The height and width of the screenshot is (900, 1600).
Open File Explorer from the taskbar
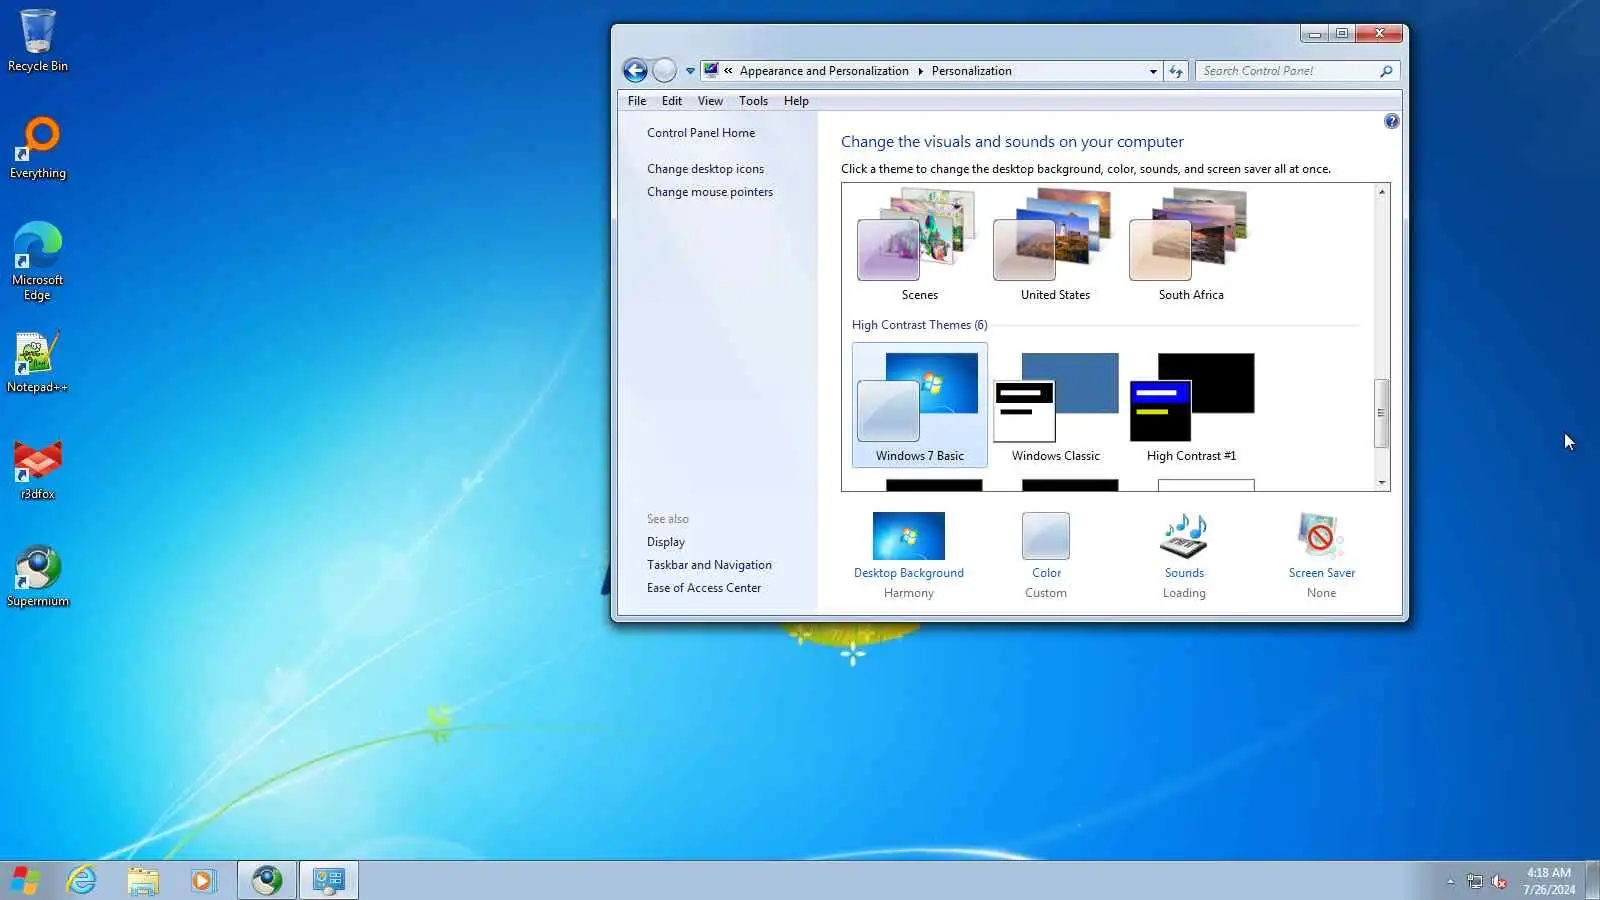tap(143, 880)
